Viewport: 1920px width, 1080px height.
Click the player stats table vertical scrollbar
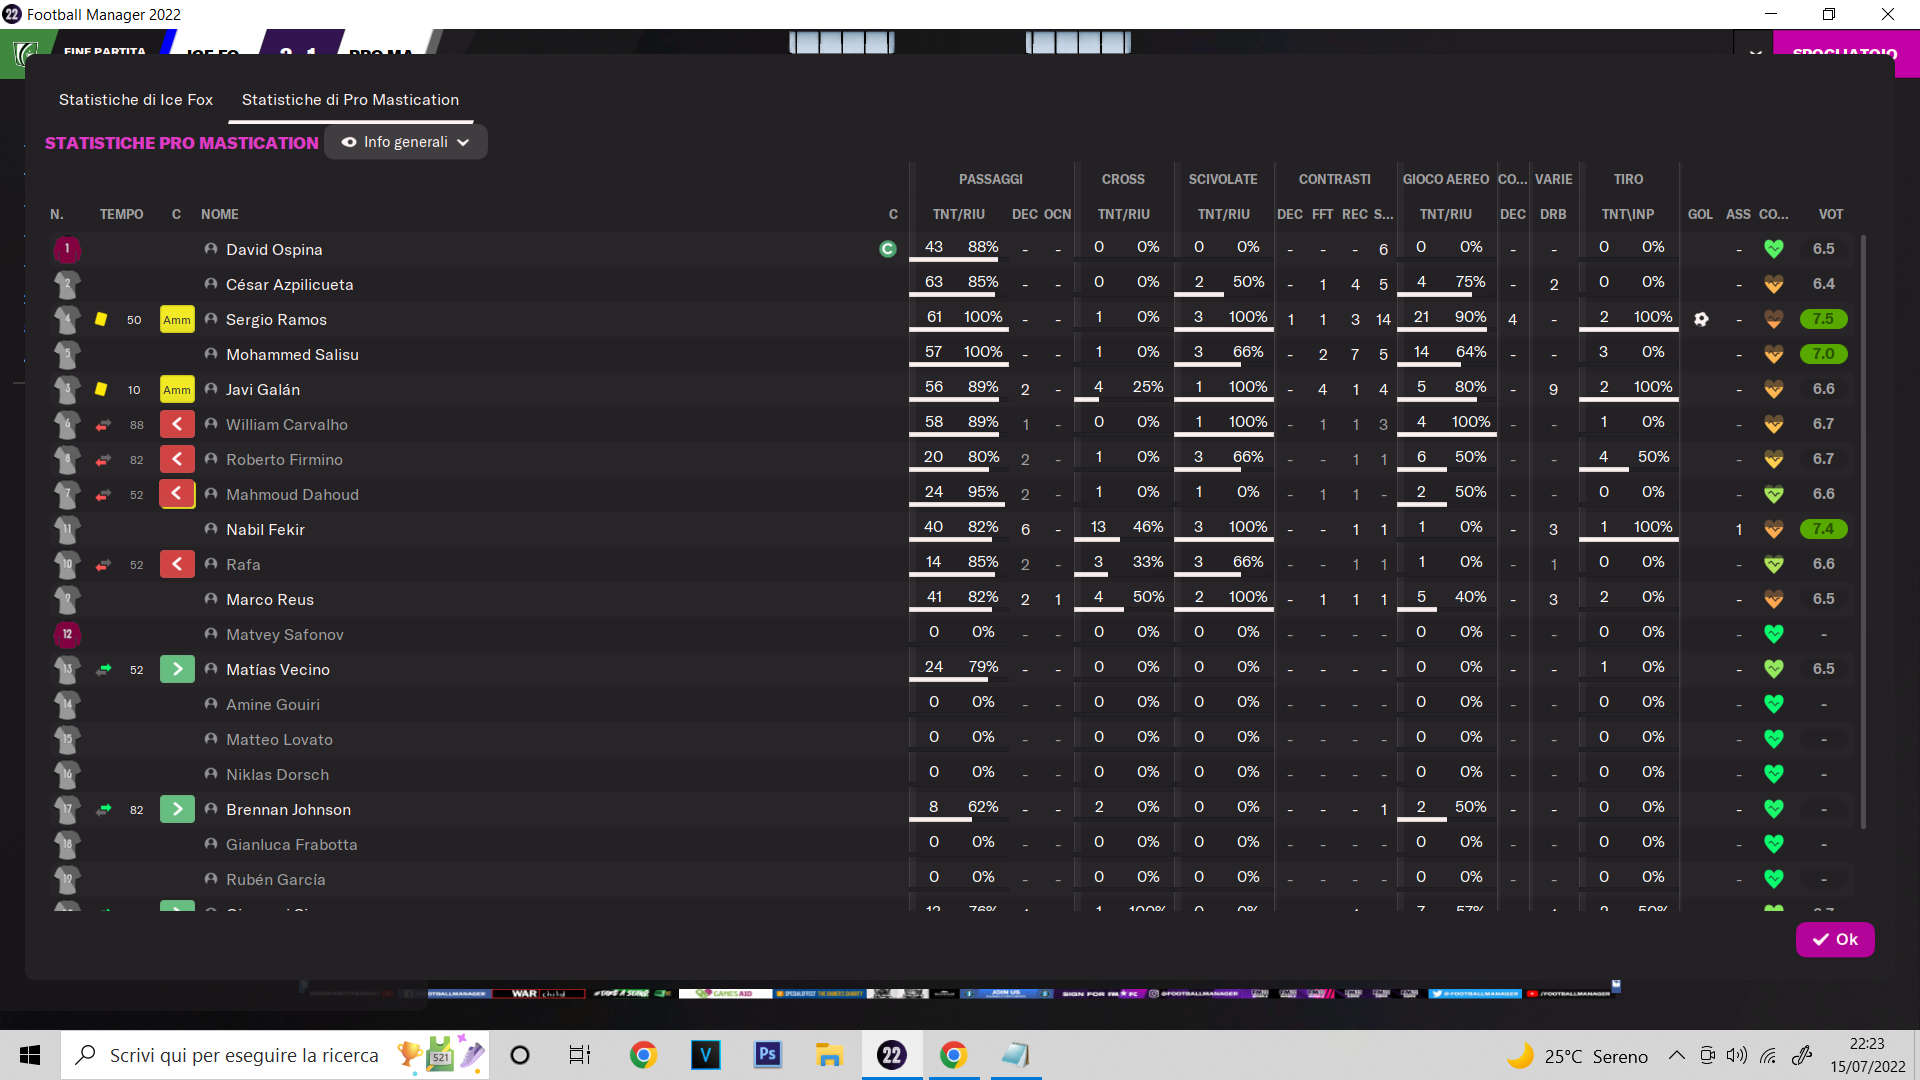pyautogui.click(x=1863, y=532)
